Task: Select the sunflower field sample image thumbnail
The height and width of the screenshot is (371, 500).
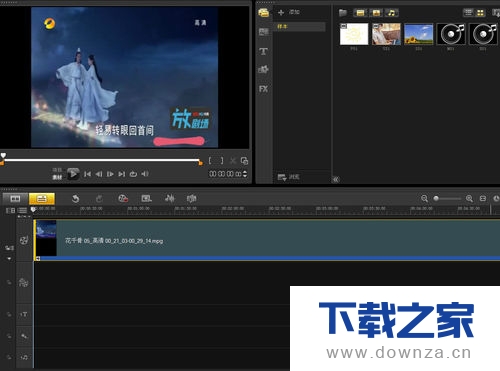Action: click(x=419, y=34)
